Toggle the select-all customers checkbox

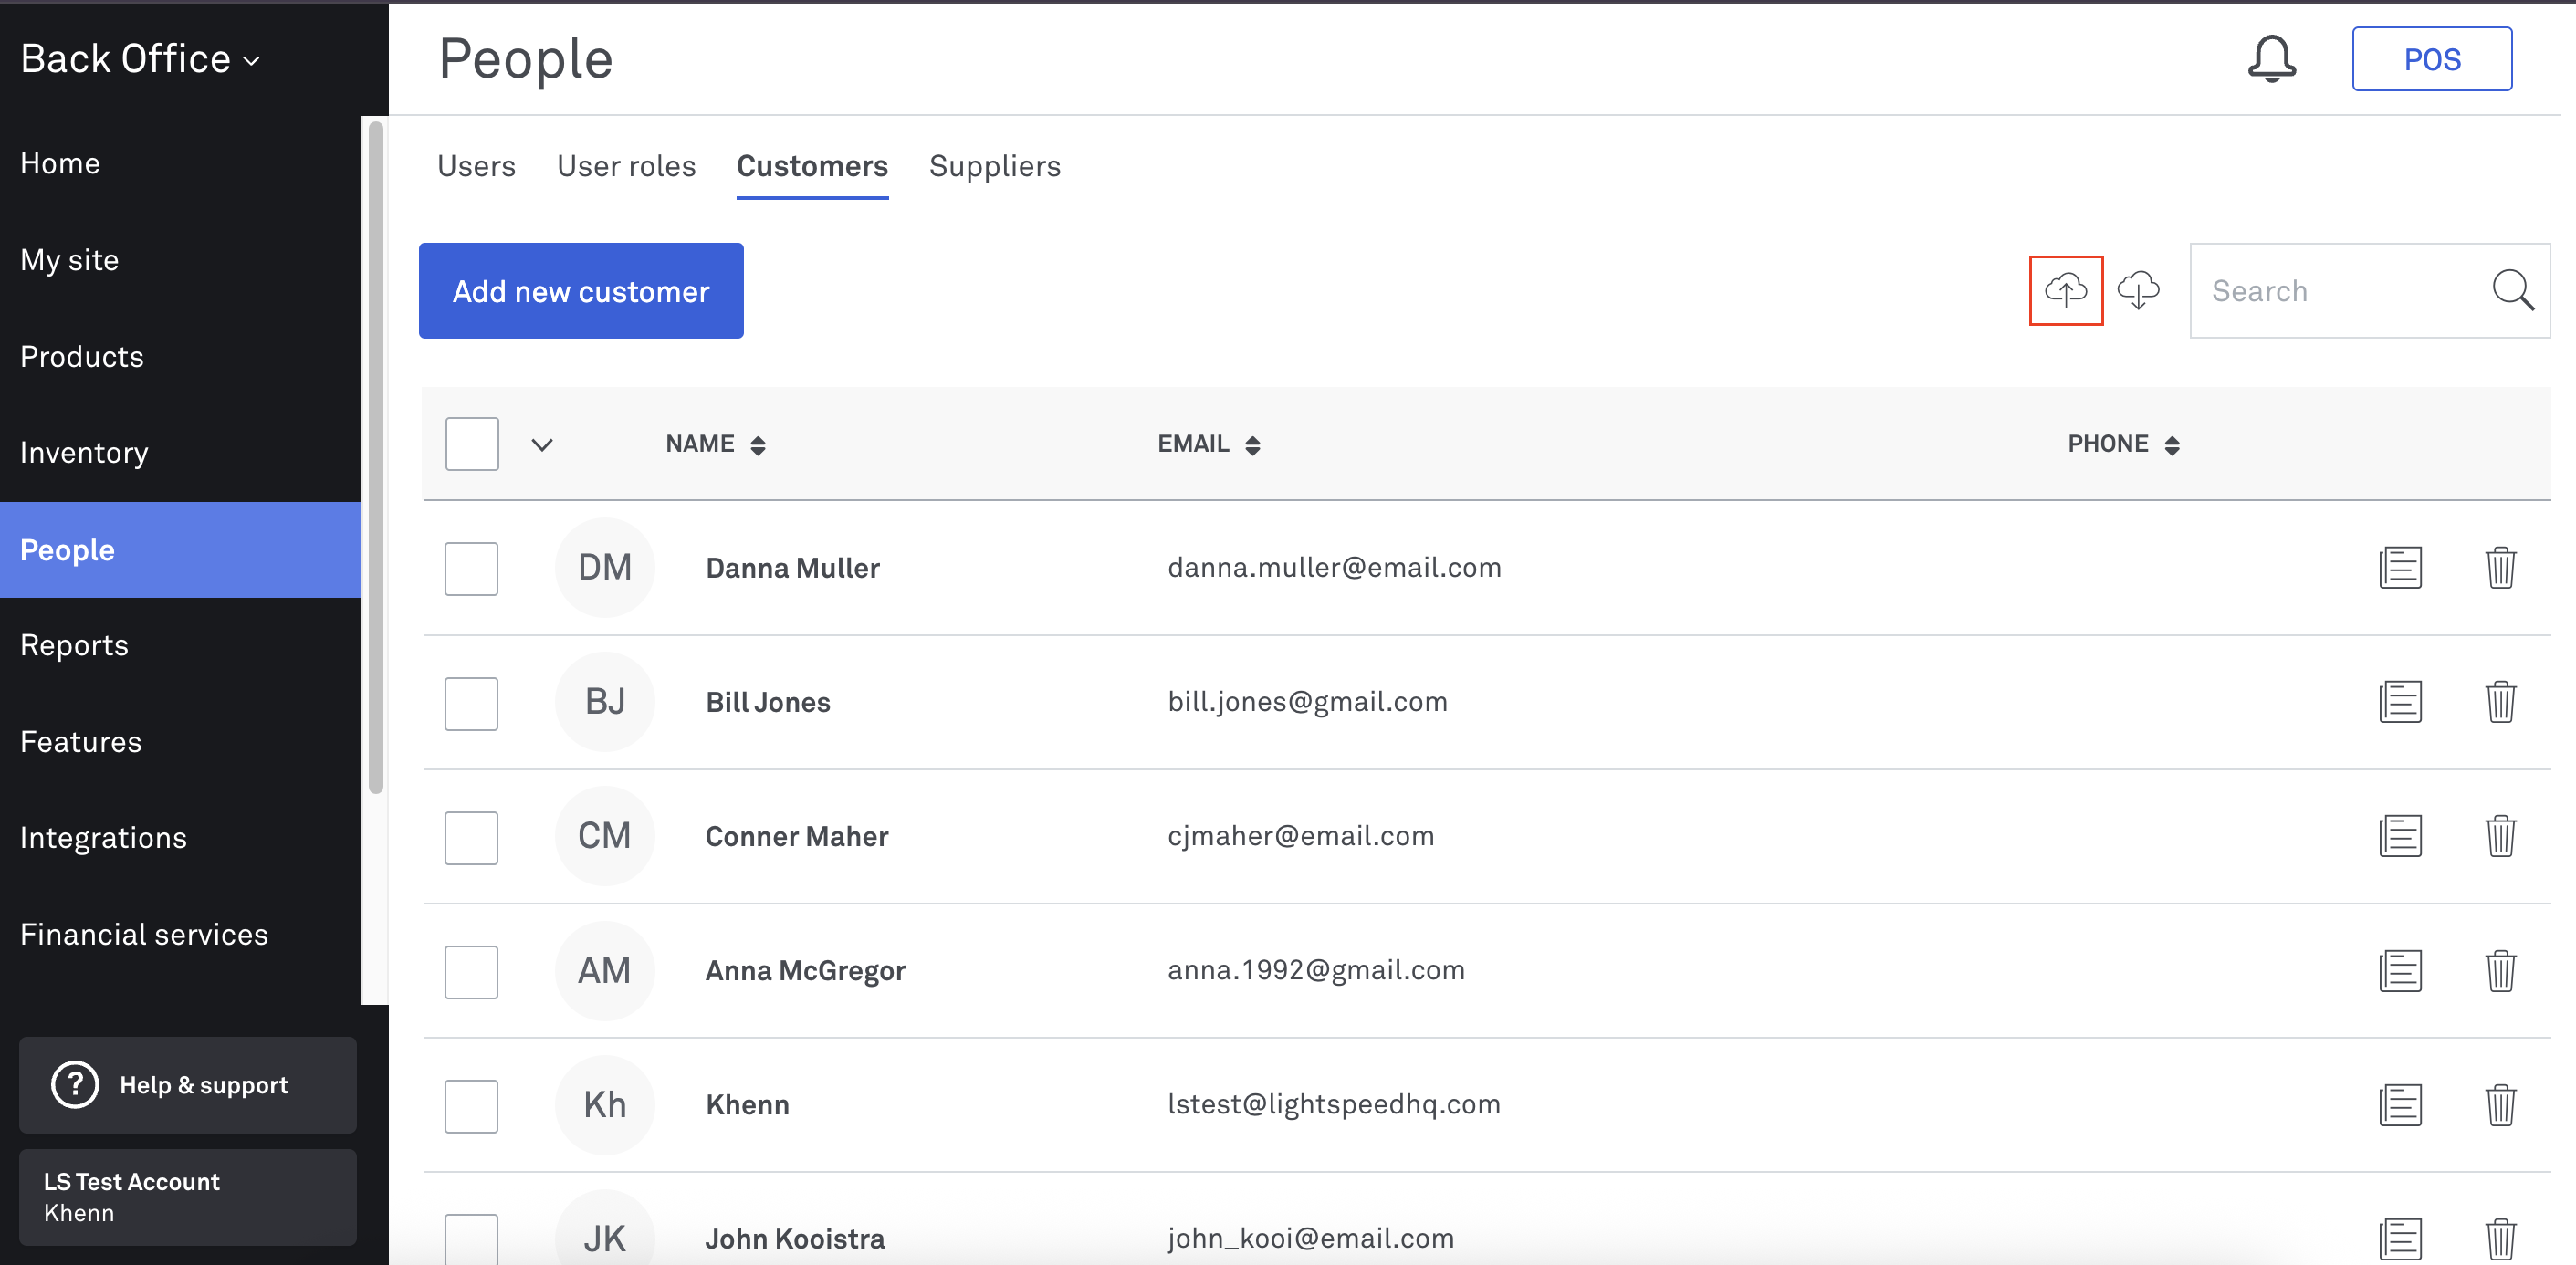click(472, 444)
